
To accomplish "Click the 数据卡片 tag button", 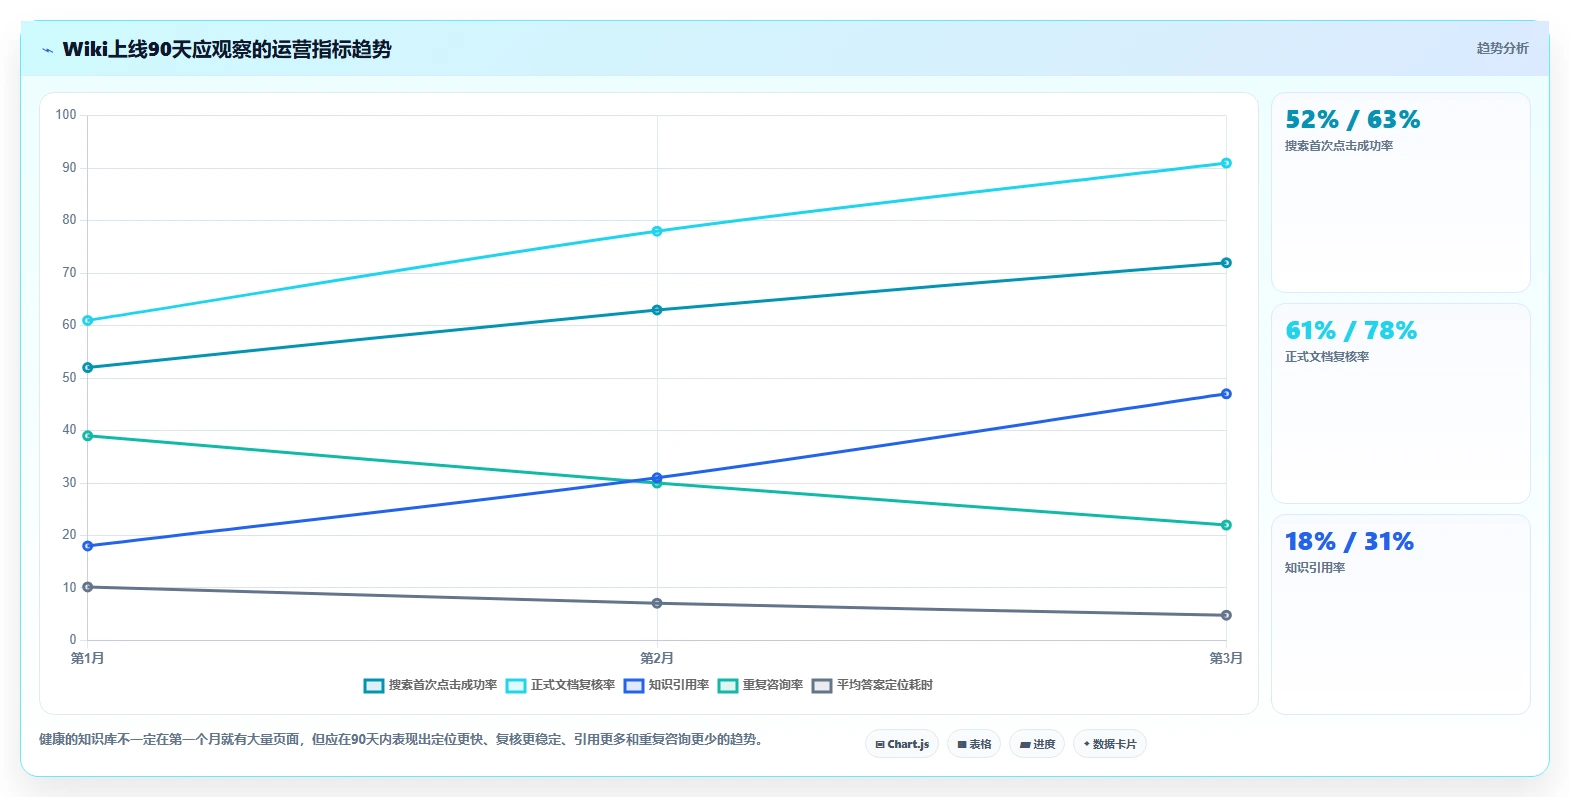I will (1110, 744).
